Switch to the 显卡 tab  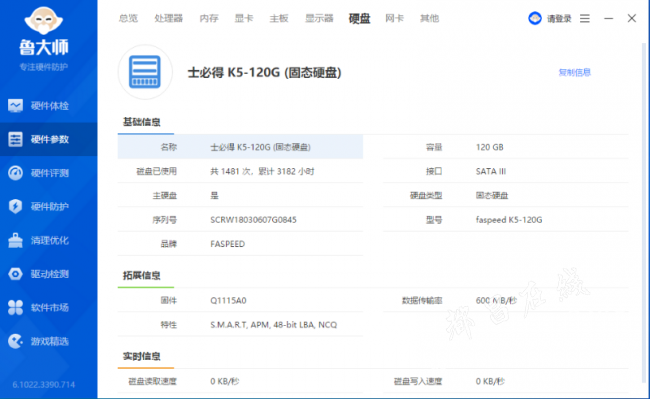point(244,18)
